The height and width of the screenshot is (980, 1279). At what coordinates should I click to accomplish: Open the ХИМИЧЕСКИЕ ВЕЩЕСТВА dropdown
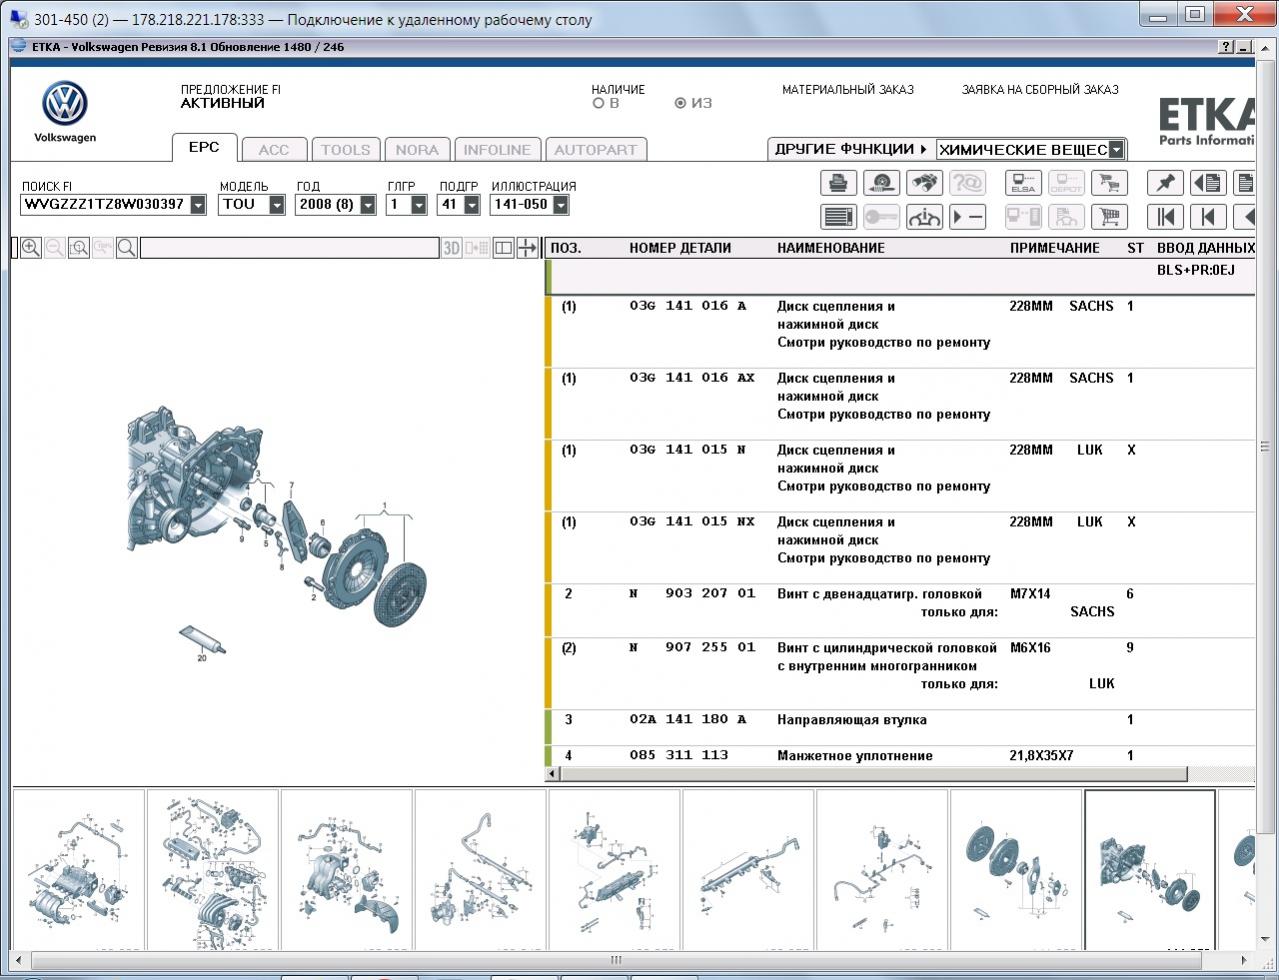tap(1117, 150)
